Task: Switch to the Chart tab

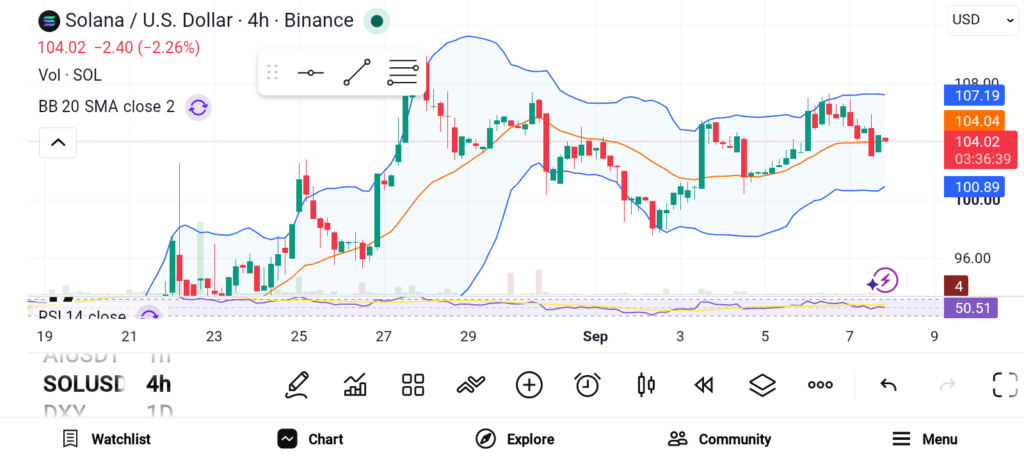Action: pyautogui.click(x=310, y=439)
